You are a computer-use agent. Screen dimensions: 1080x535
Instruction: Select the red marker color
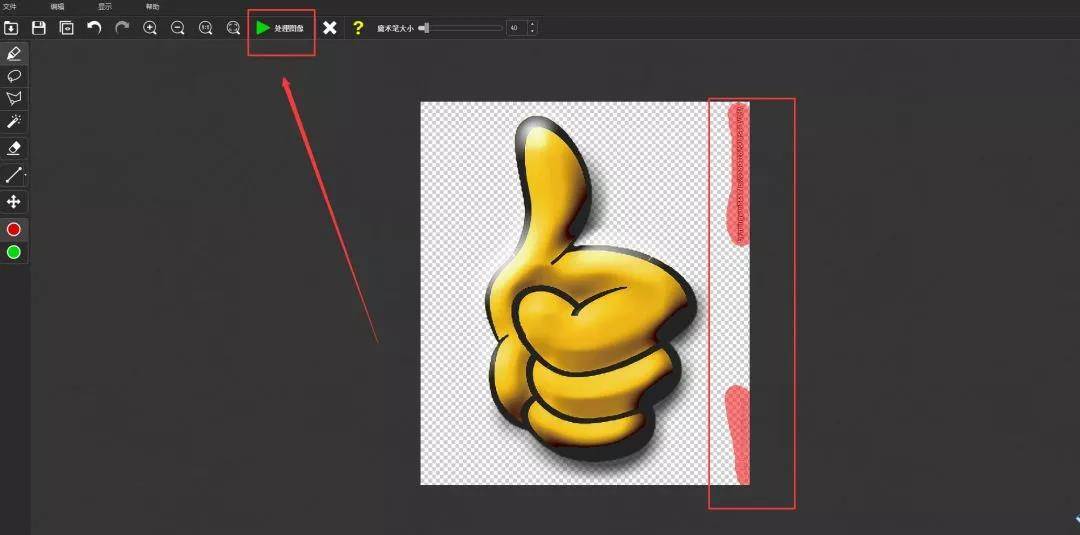click(x=14, y=229)
